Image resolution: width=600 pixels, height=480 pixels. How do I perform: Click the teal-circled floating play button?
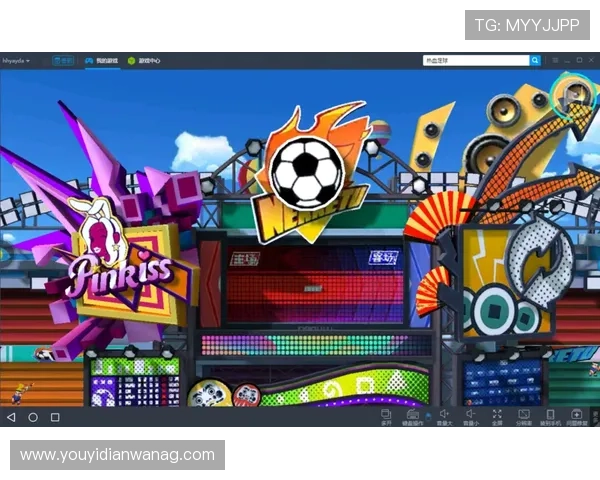(x=573, y=95)
